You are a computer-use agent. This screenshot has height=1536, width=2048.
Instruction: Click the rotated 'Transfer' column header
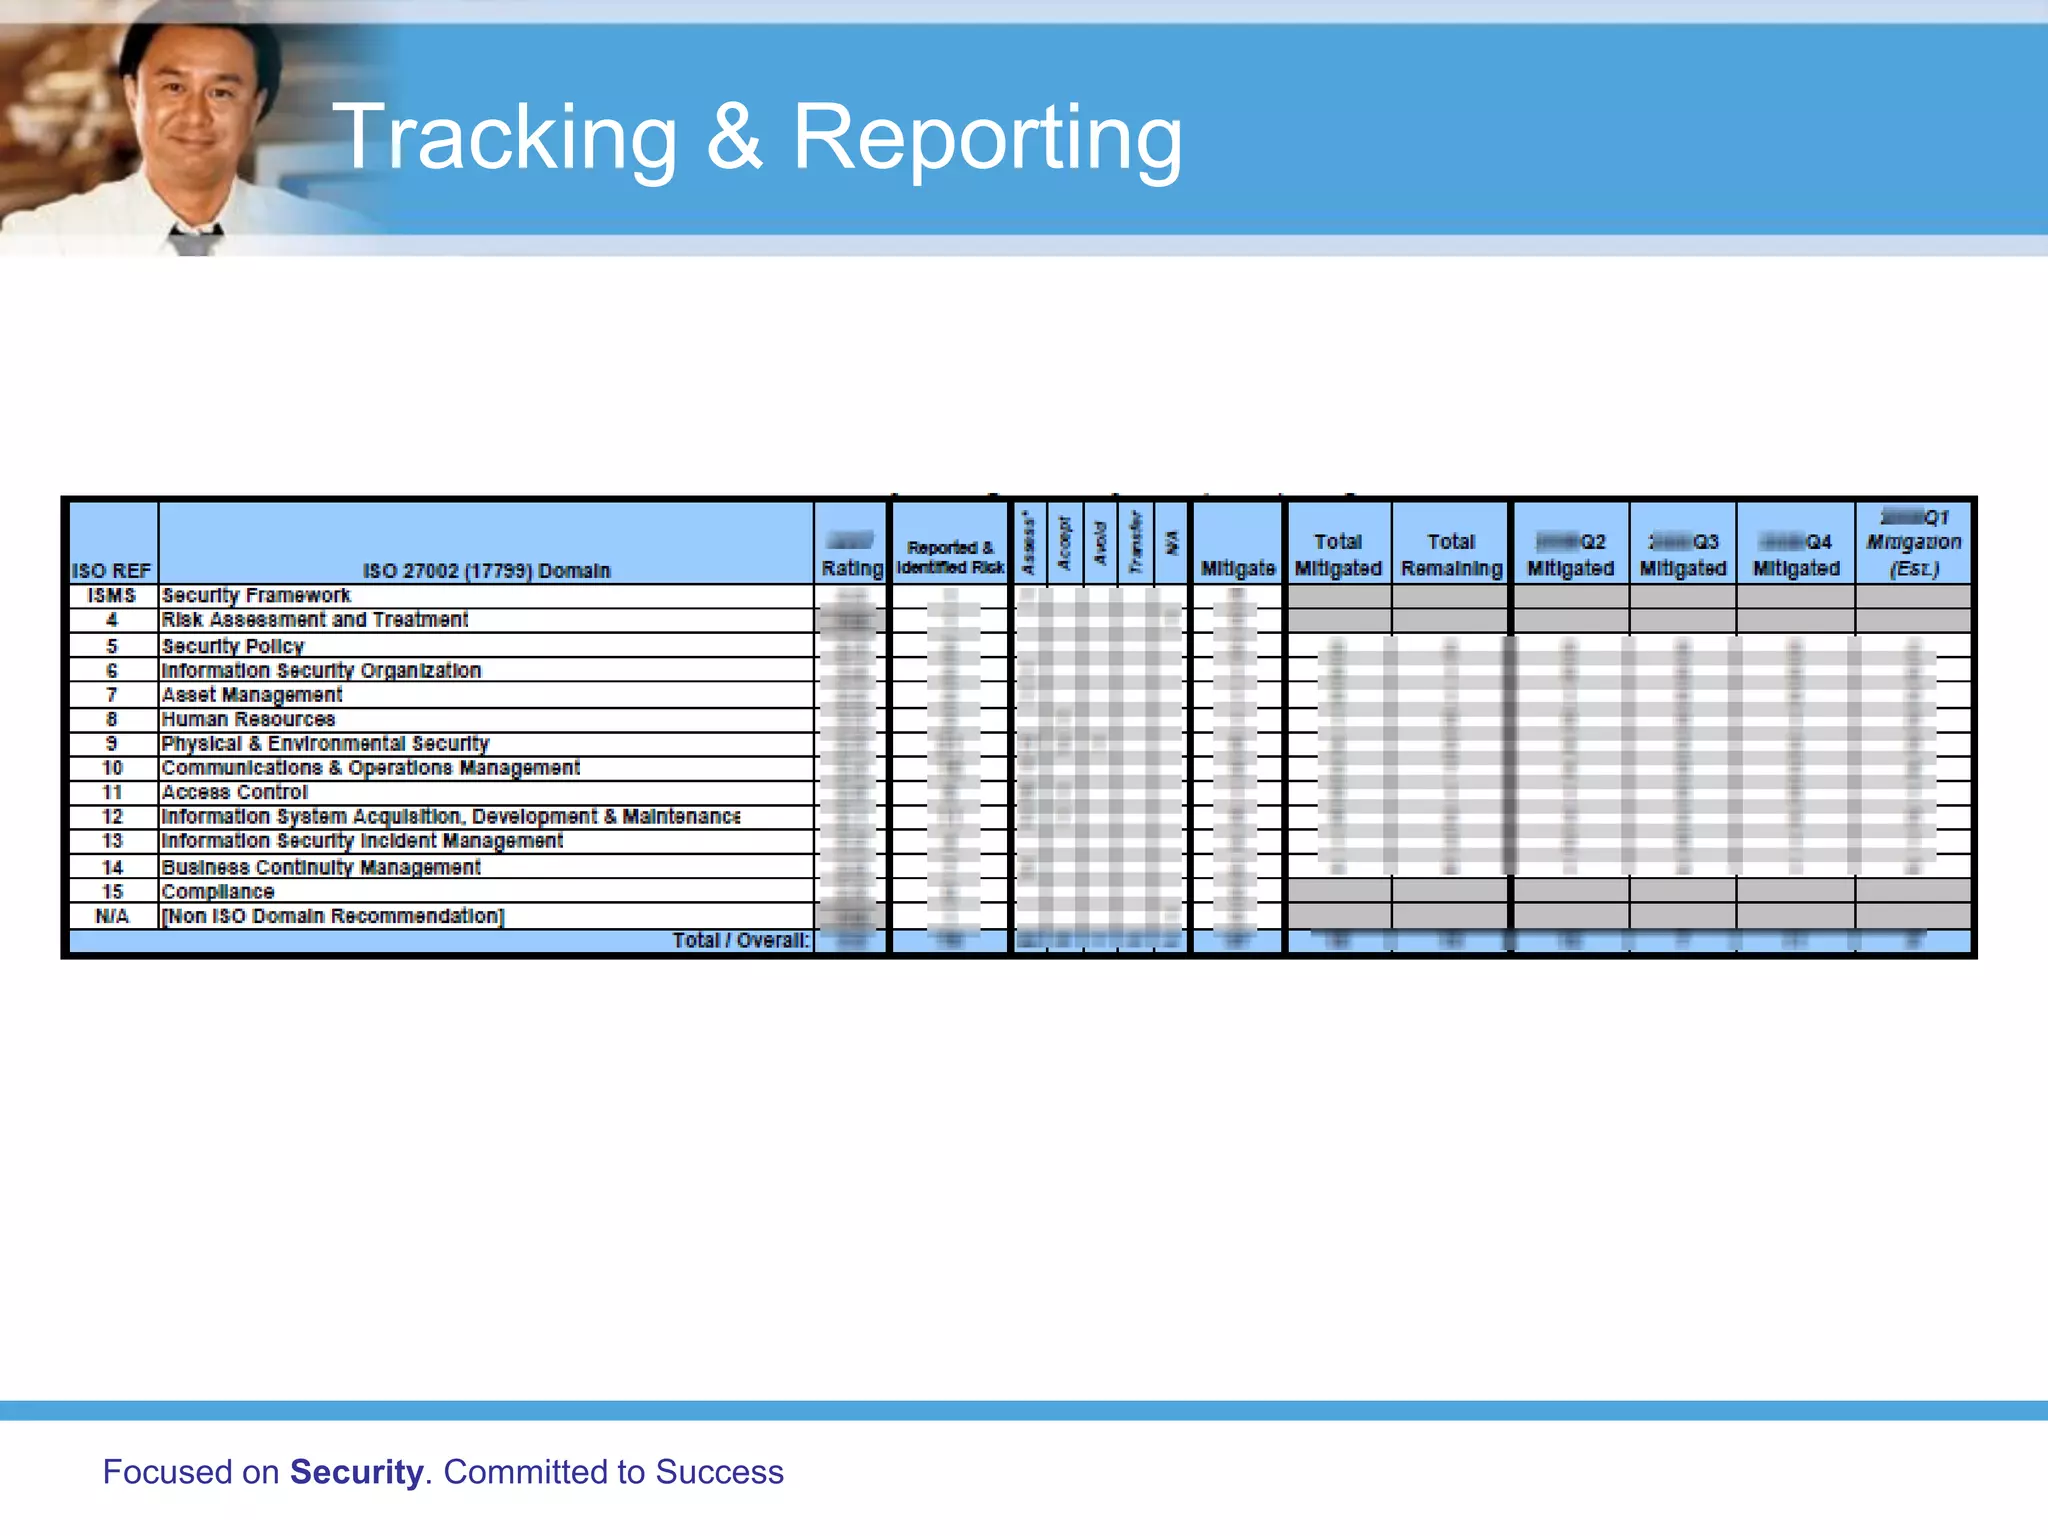point(1135,543)
